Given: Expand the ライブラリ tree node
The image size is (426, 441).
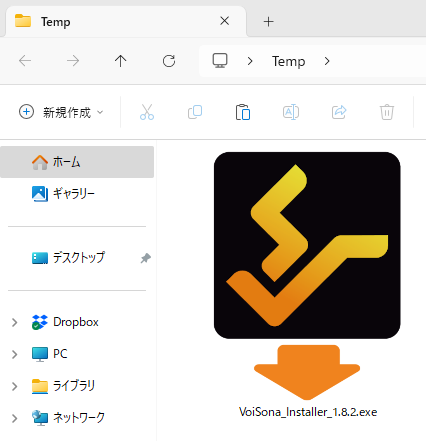Looking at the screenshot, I should (14, 386).
